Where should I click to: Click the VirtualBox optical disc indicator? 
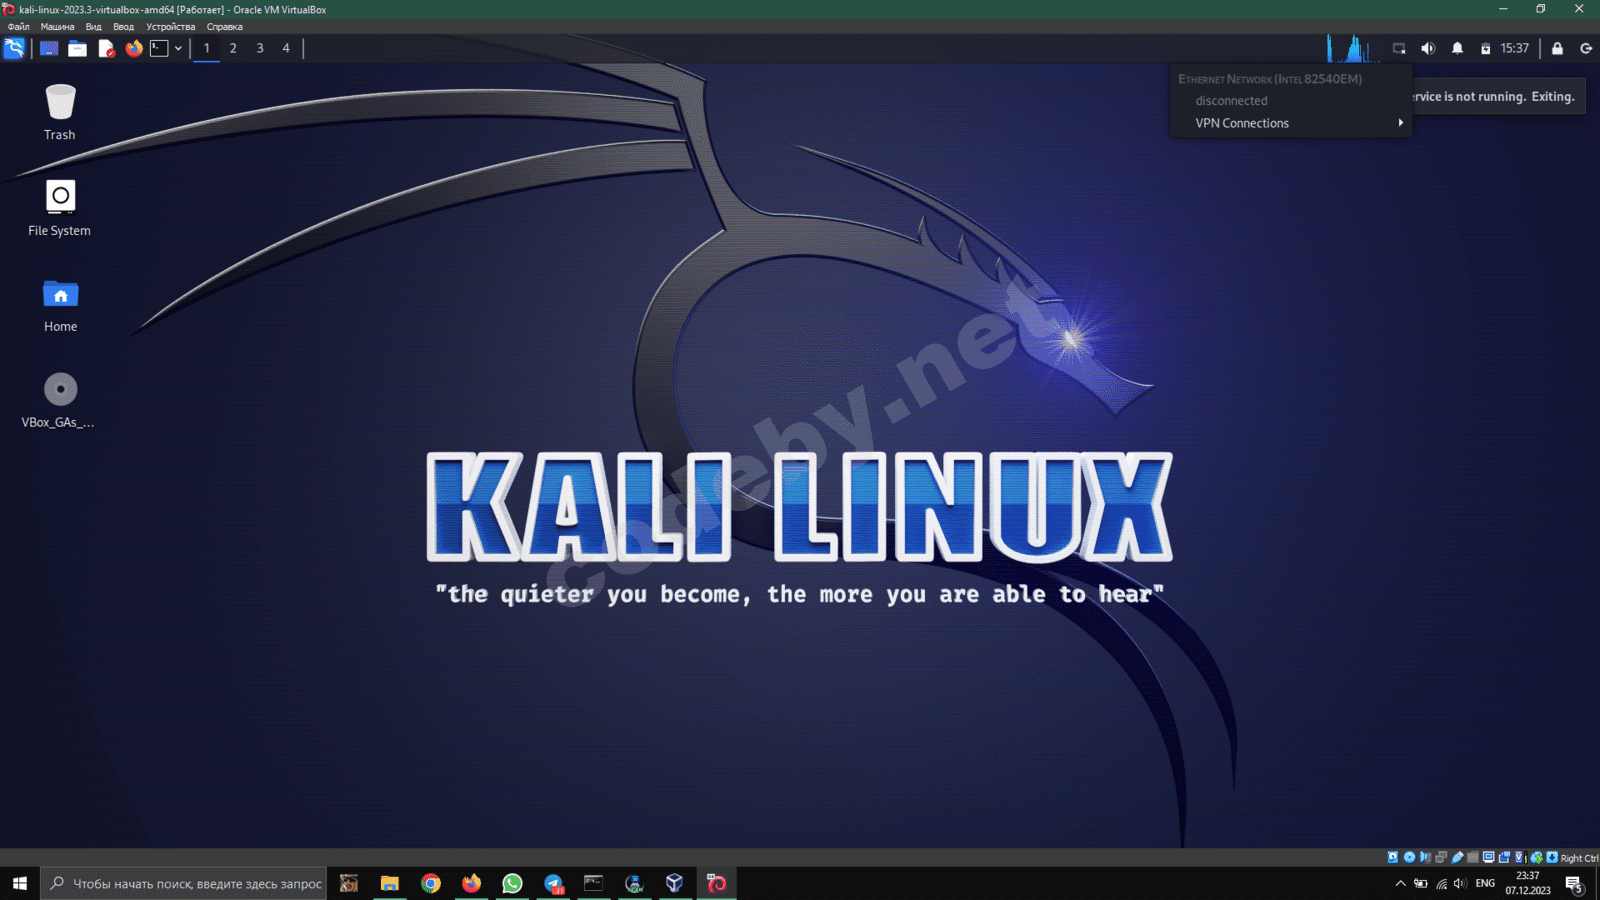click(1409, 857)
